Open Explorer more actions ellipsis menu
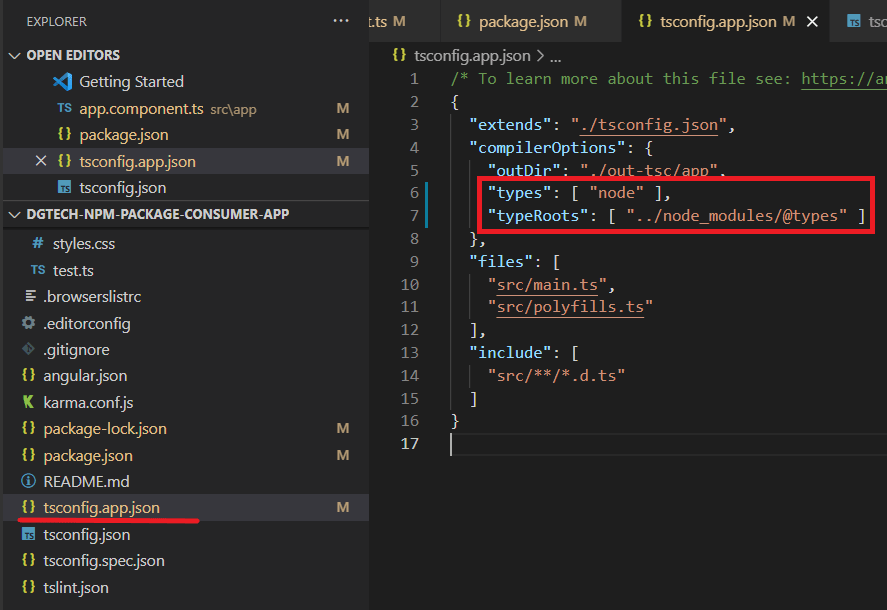This screenshot has width=887, height=610. click(x=342, y=20)
